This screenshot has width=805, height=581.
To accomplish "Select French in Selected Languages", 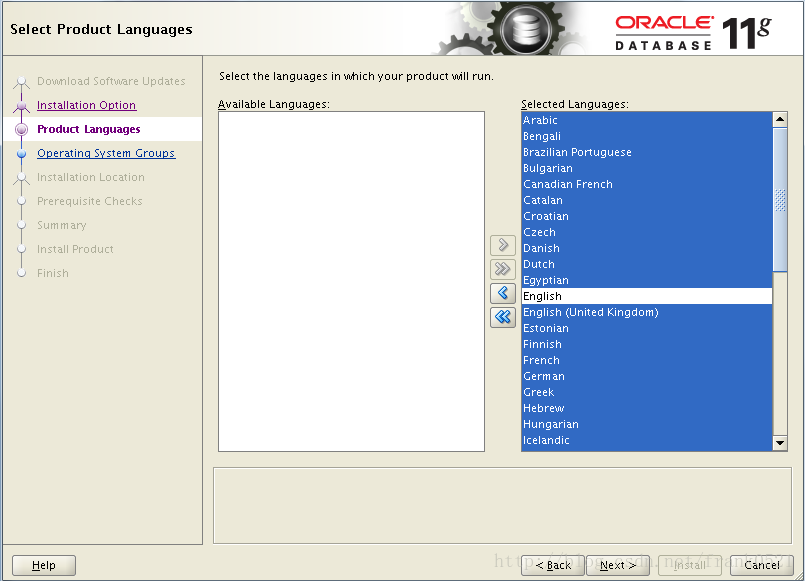I will tap(647, 360).
